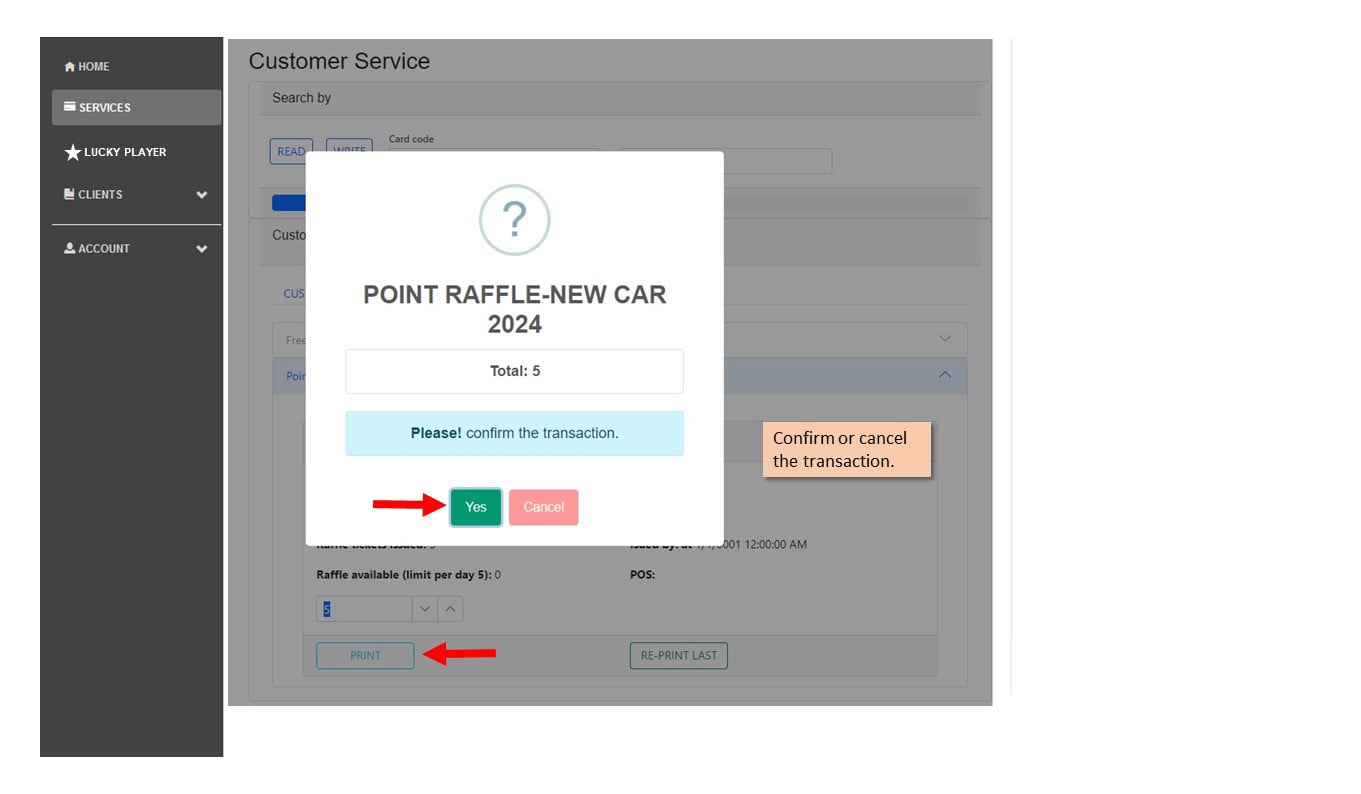
Task: Click the clients book icon
Action: 69,194
